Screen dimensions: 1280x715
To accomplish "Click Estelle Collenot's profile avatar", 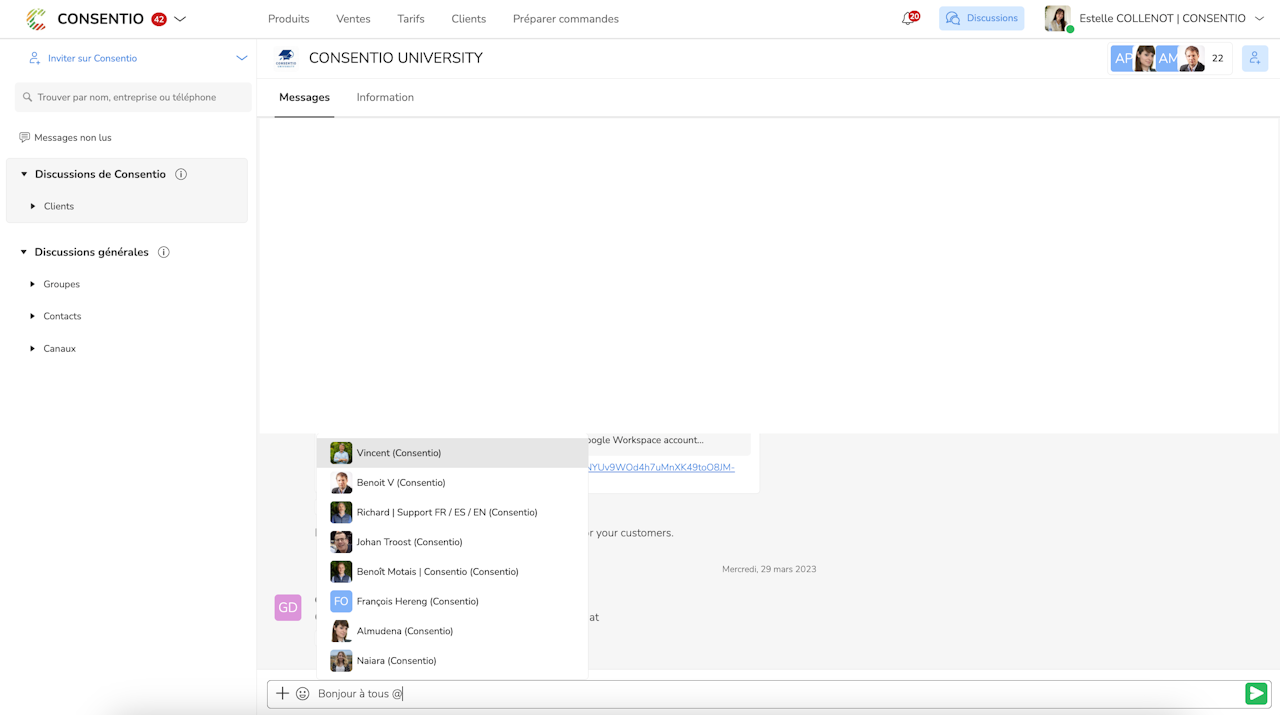I will tap(1058, 18).
